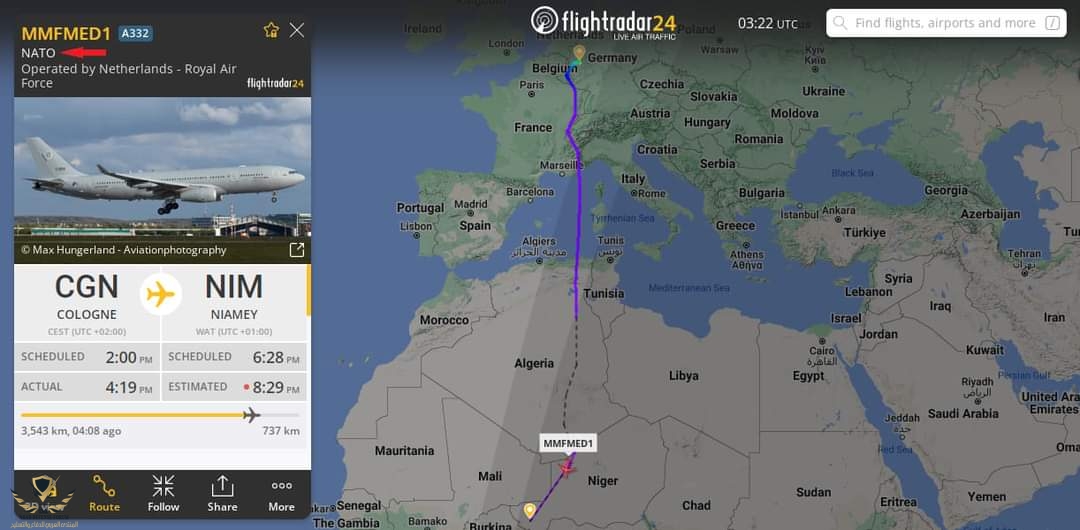Focus the Find flights search field
Viewport: 1080px width, 530px height.
[x=946, y=23]
